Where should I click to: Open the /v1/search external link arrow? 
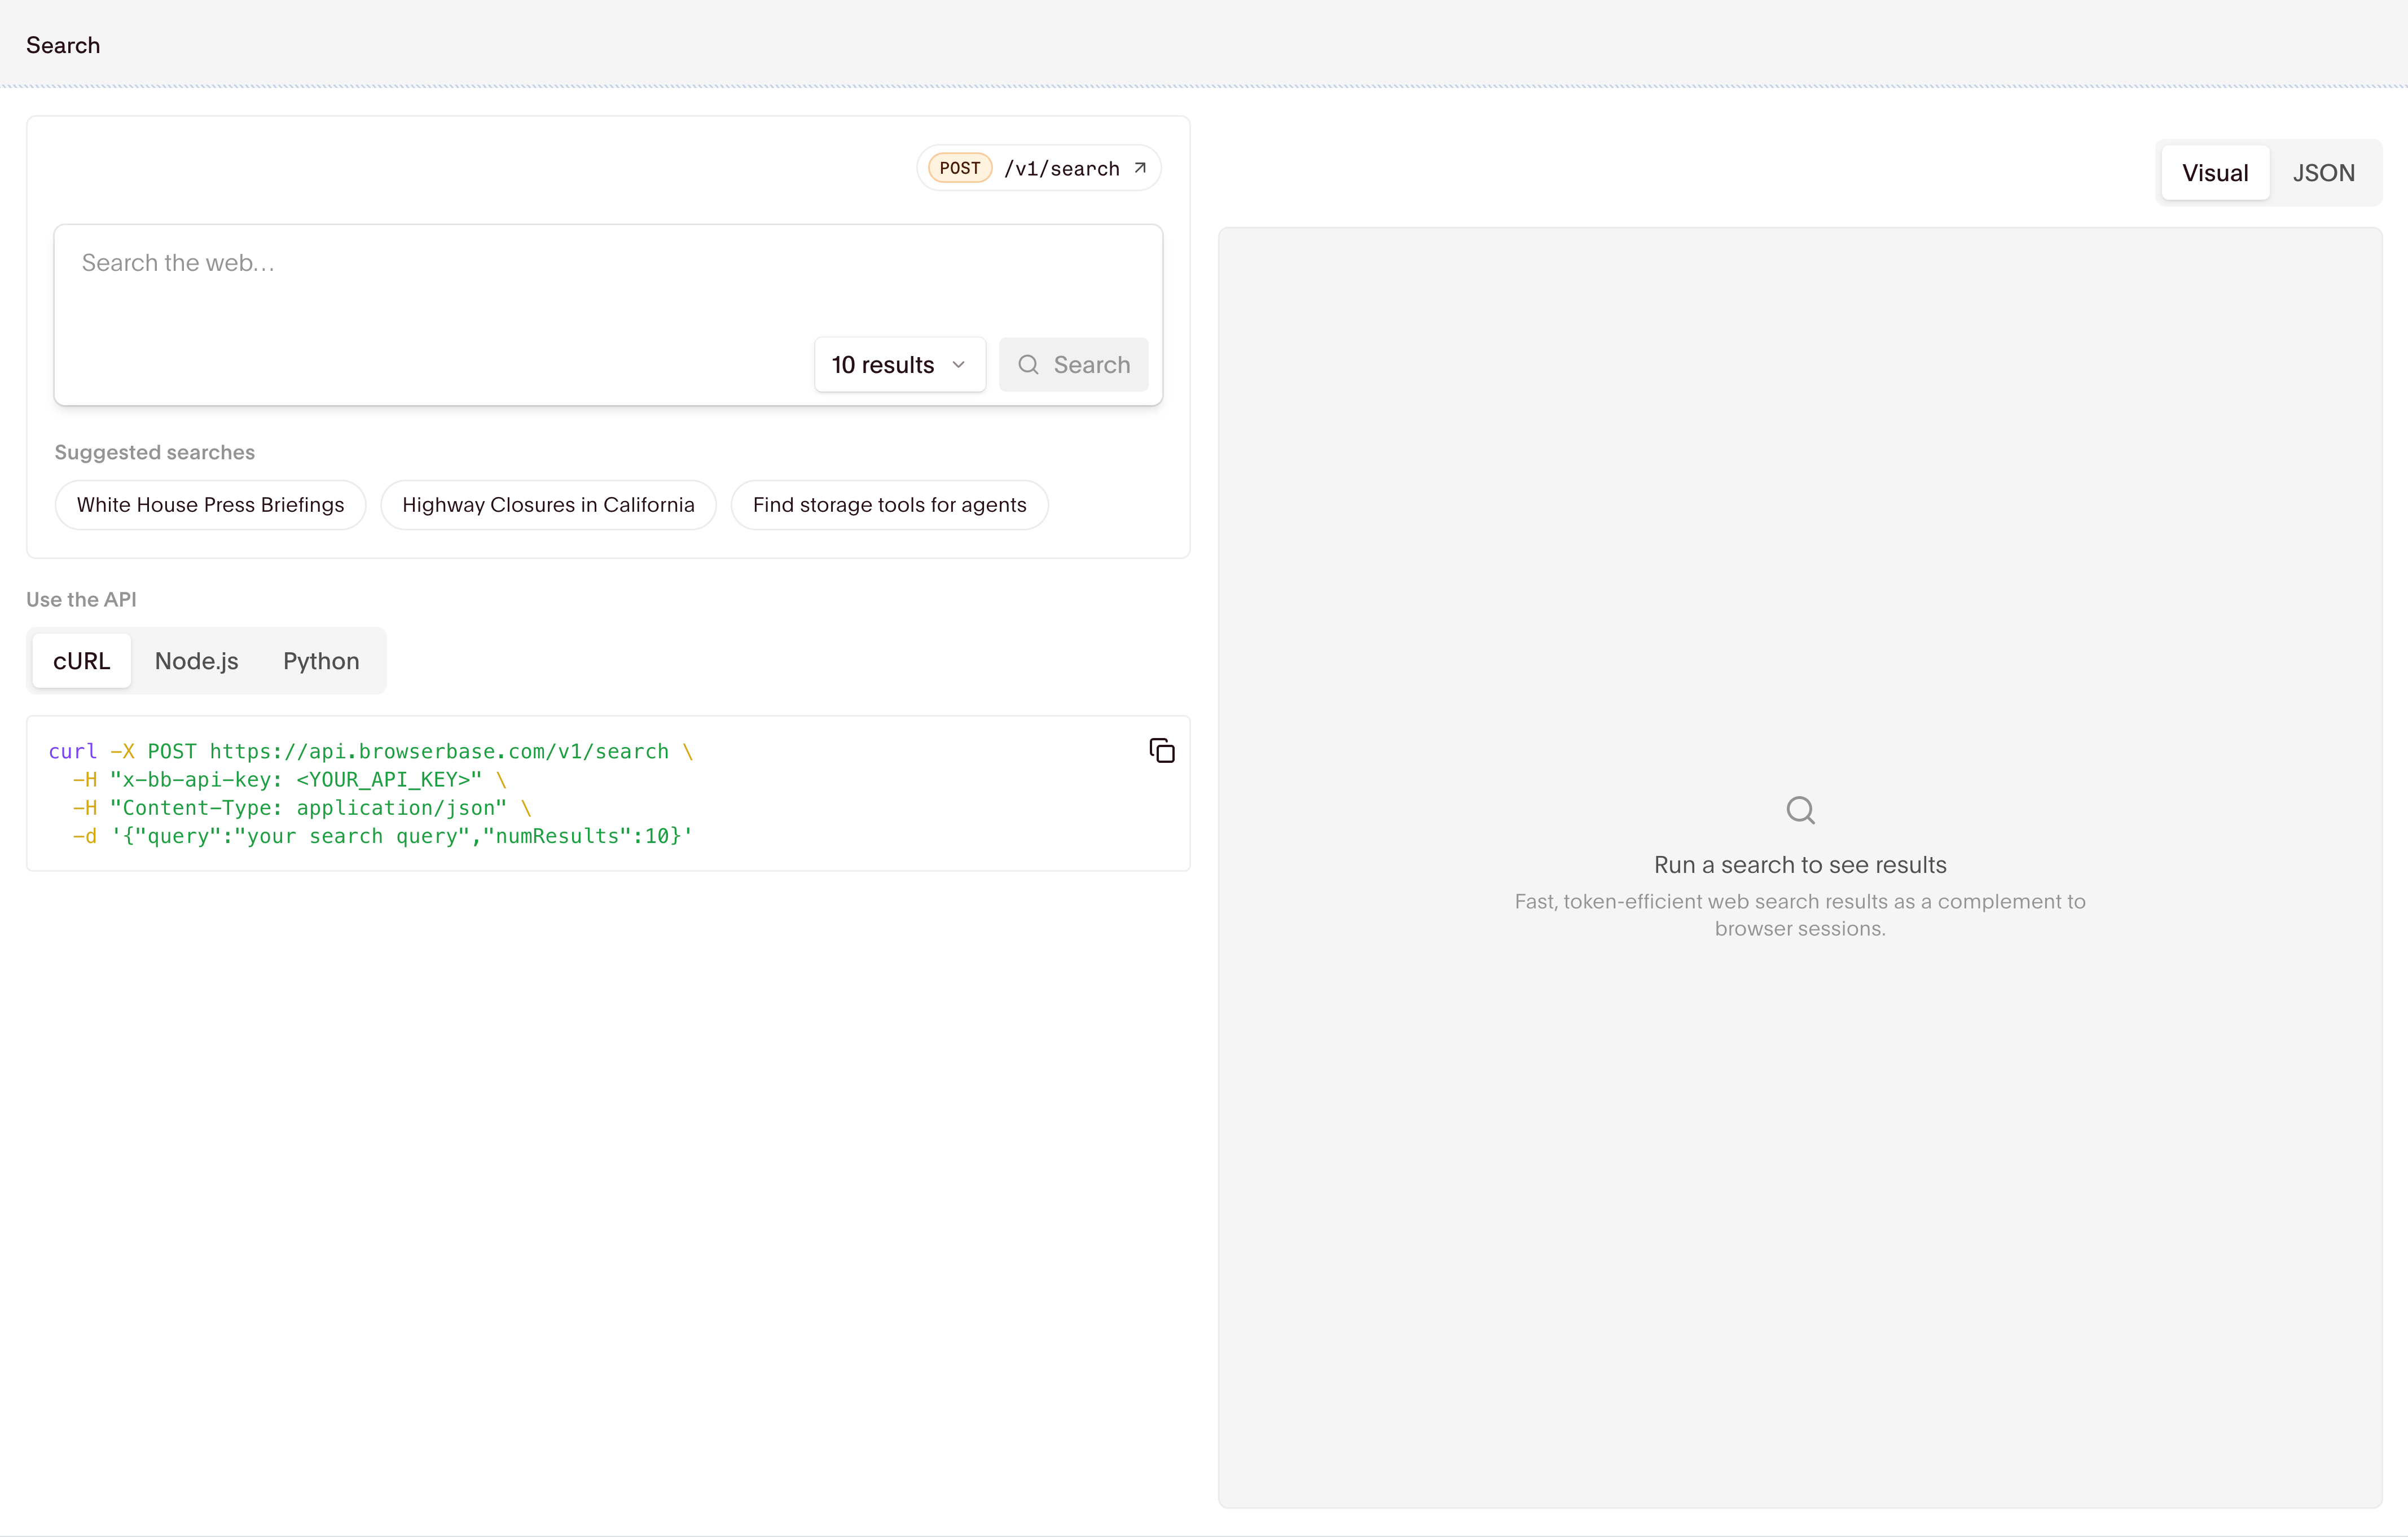coord(1140,168)
